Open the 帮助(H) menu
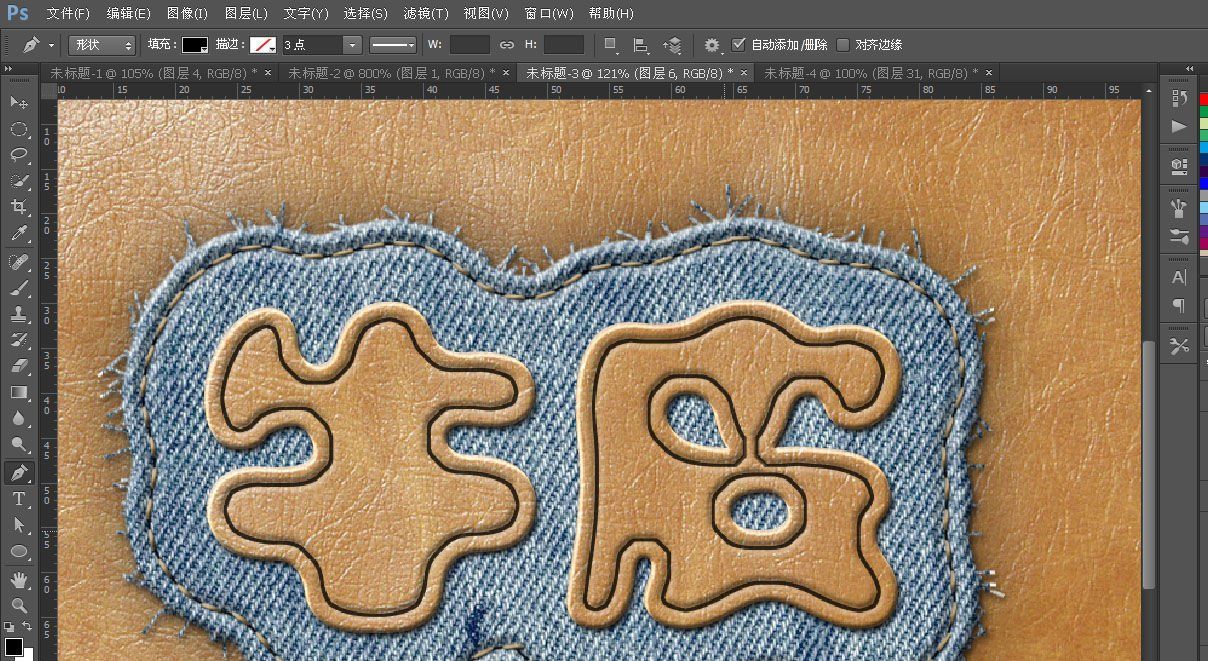The height and width of the screenshot is (661, 1208). pyautogui.click(x=611, y=14)
